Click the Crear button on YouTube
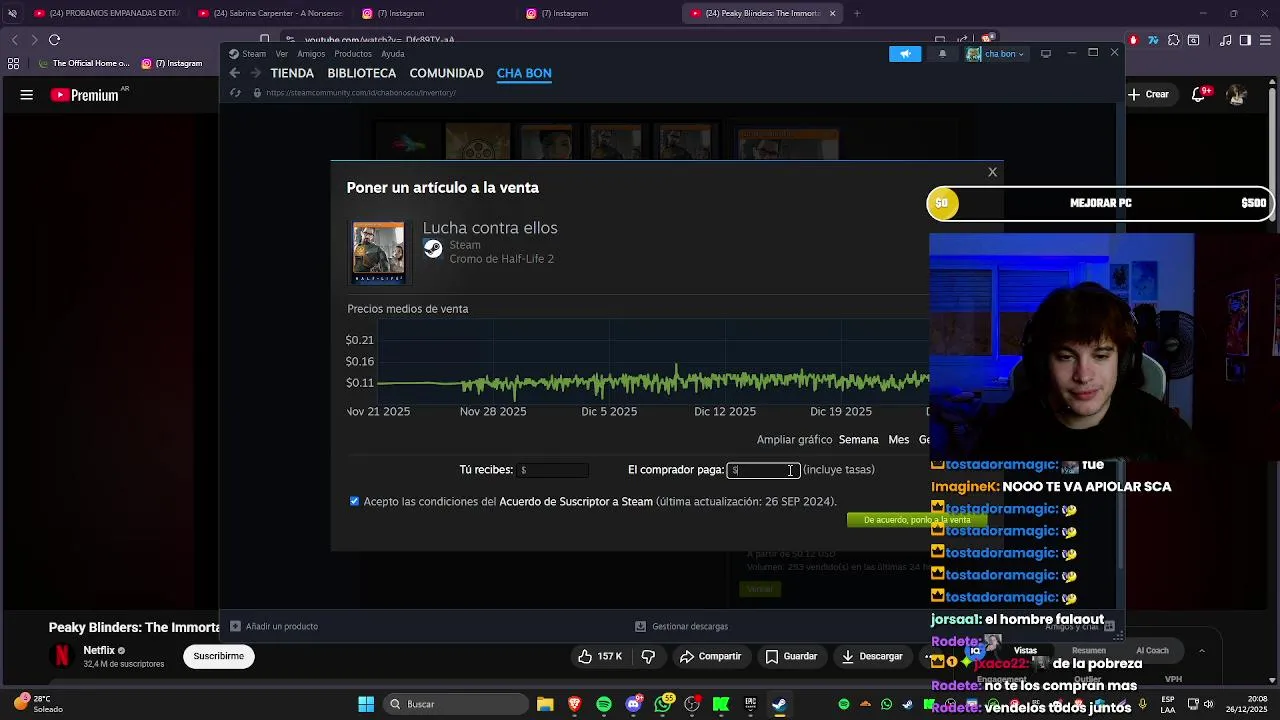The image size is (1280, 720). pos(1148,94)
